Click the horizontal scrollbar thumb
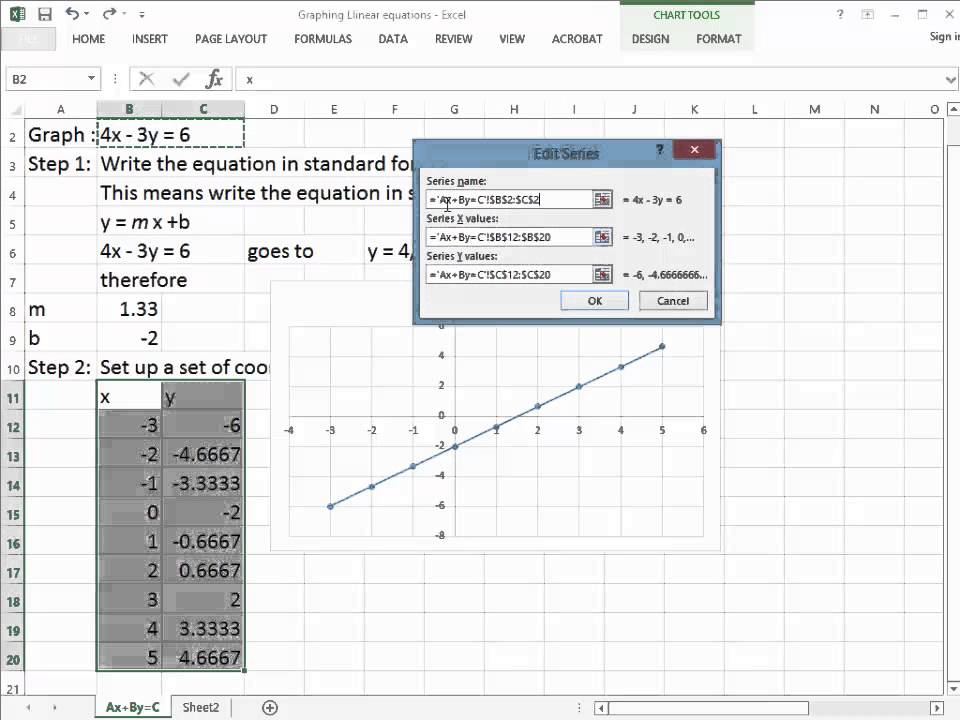This screenshot has width=960, height=720. (708, 708)
